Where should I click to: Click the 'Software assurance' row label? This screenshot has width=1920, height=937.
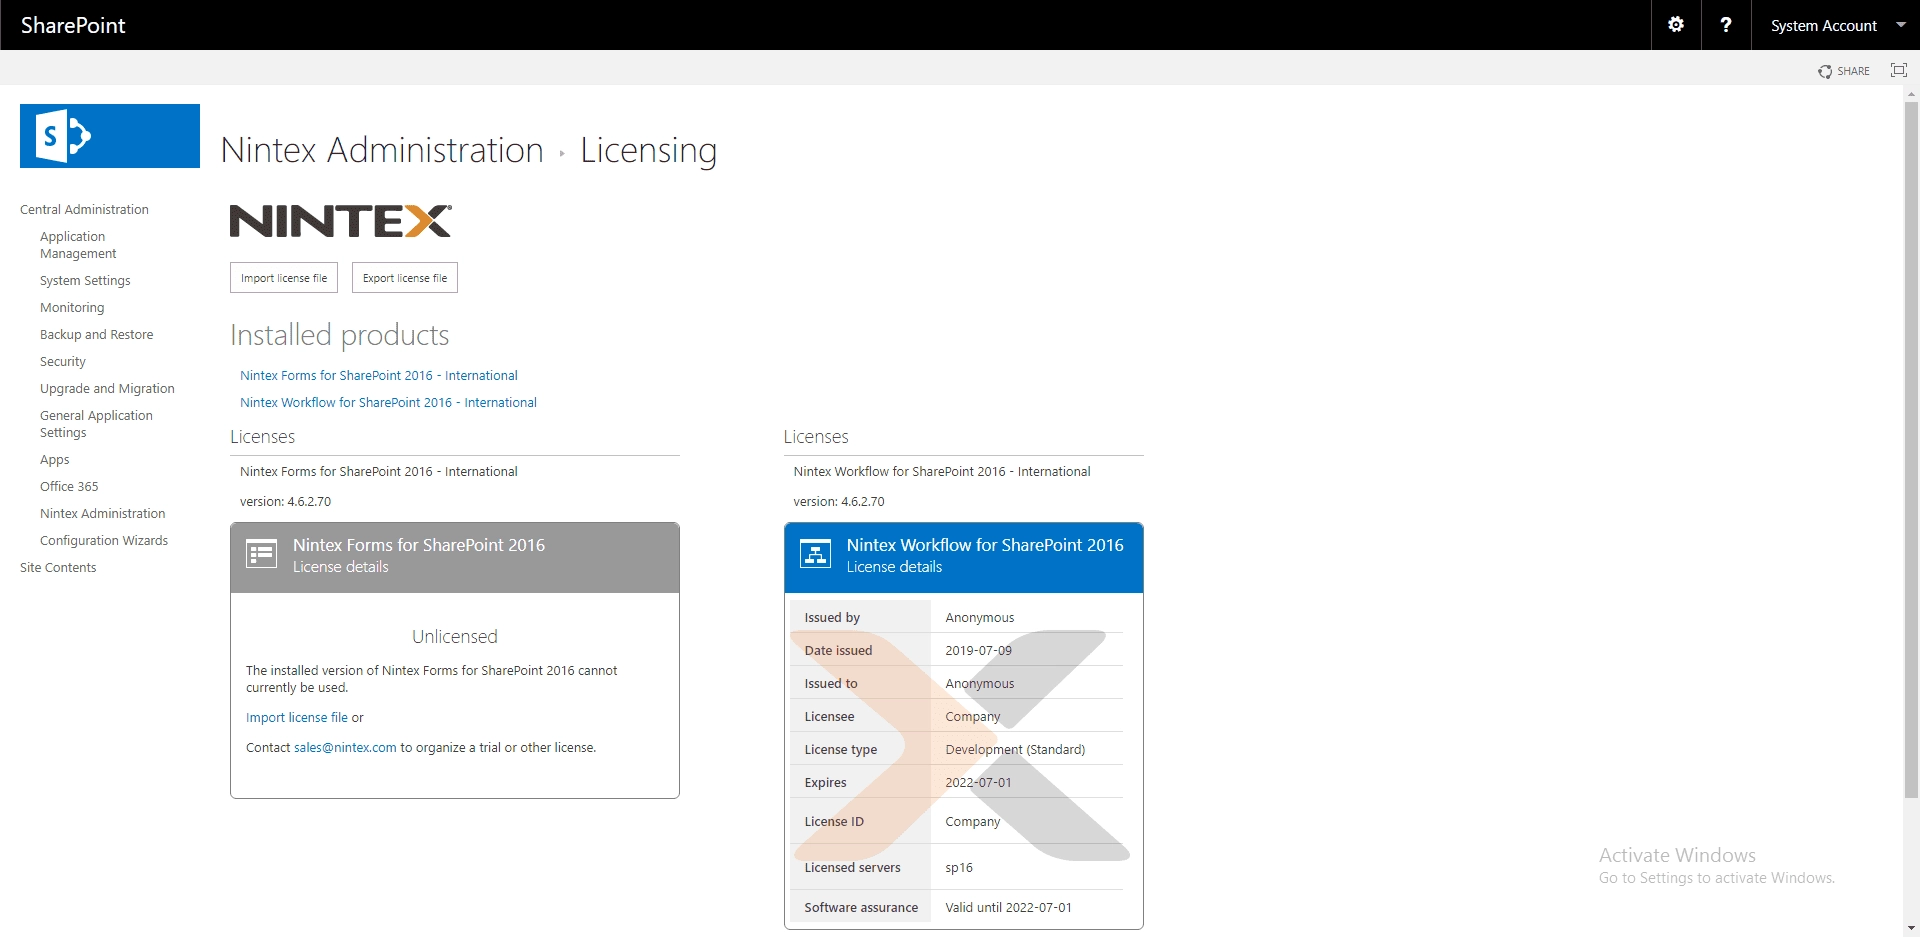[x=861, y=907]
